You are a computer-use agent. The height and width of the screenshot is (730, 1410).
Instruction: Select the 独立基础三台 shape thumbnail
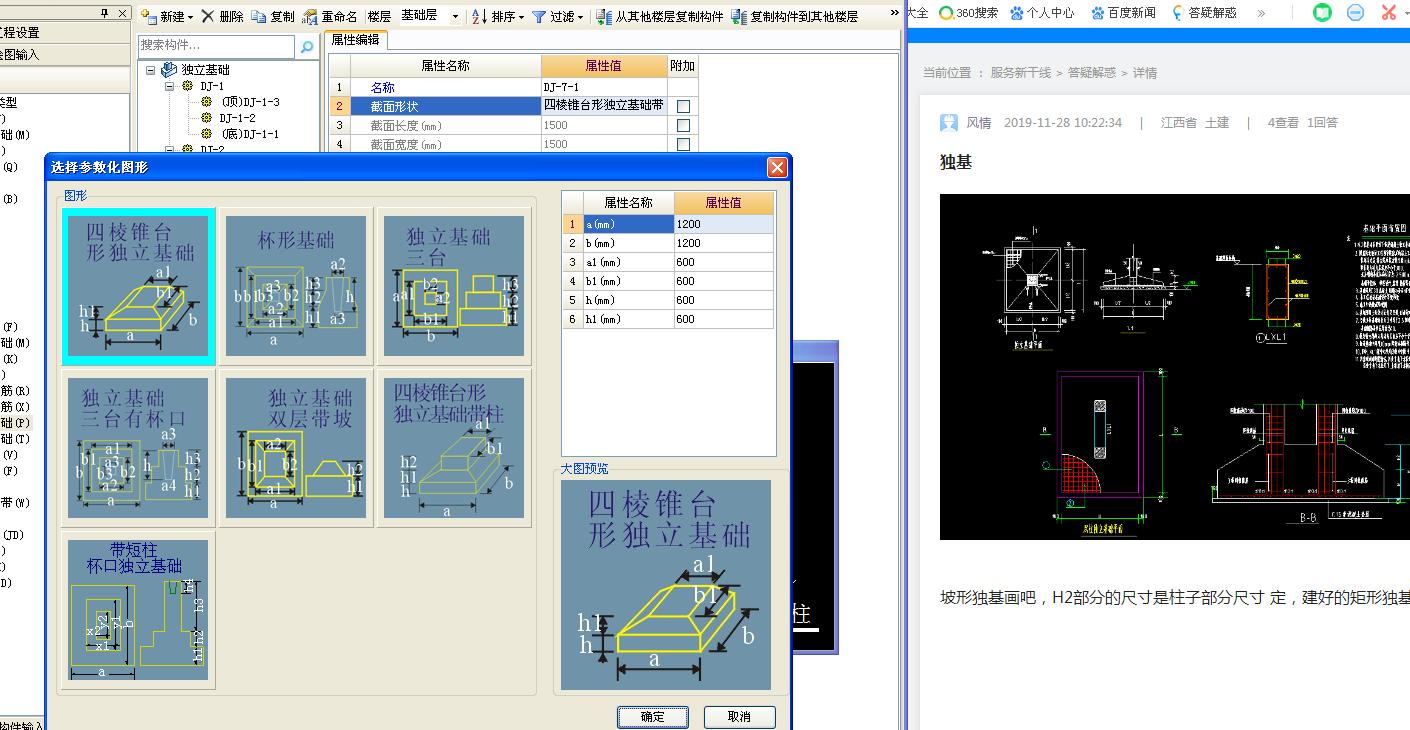pyautogui.click(x=454, y=286)
